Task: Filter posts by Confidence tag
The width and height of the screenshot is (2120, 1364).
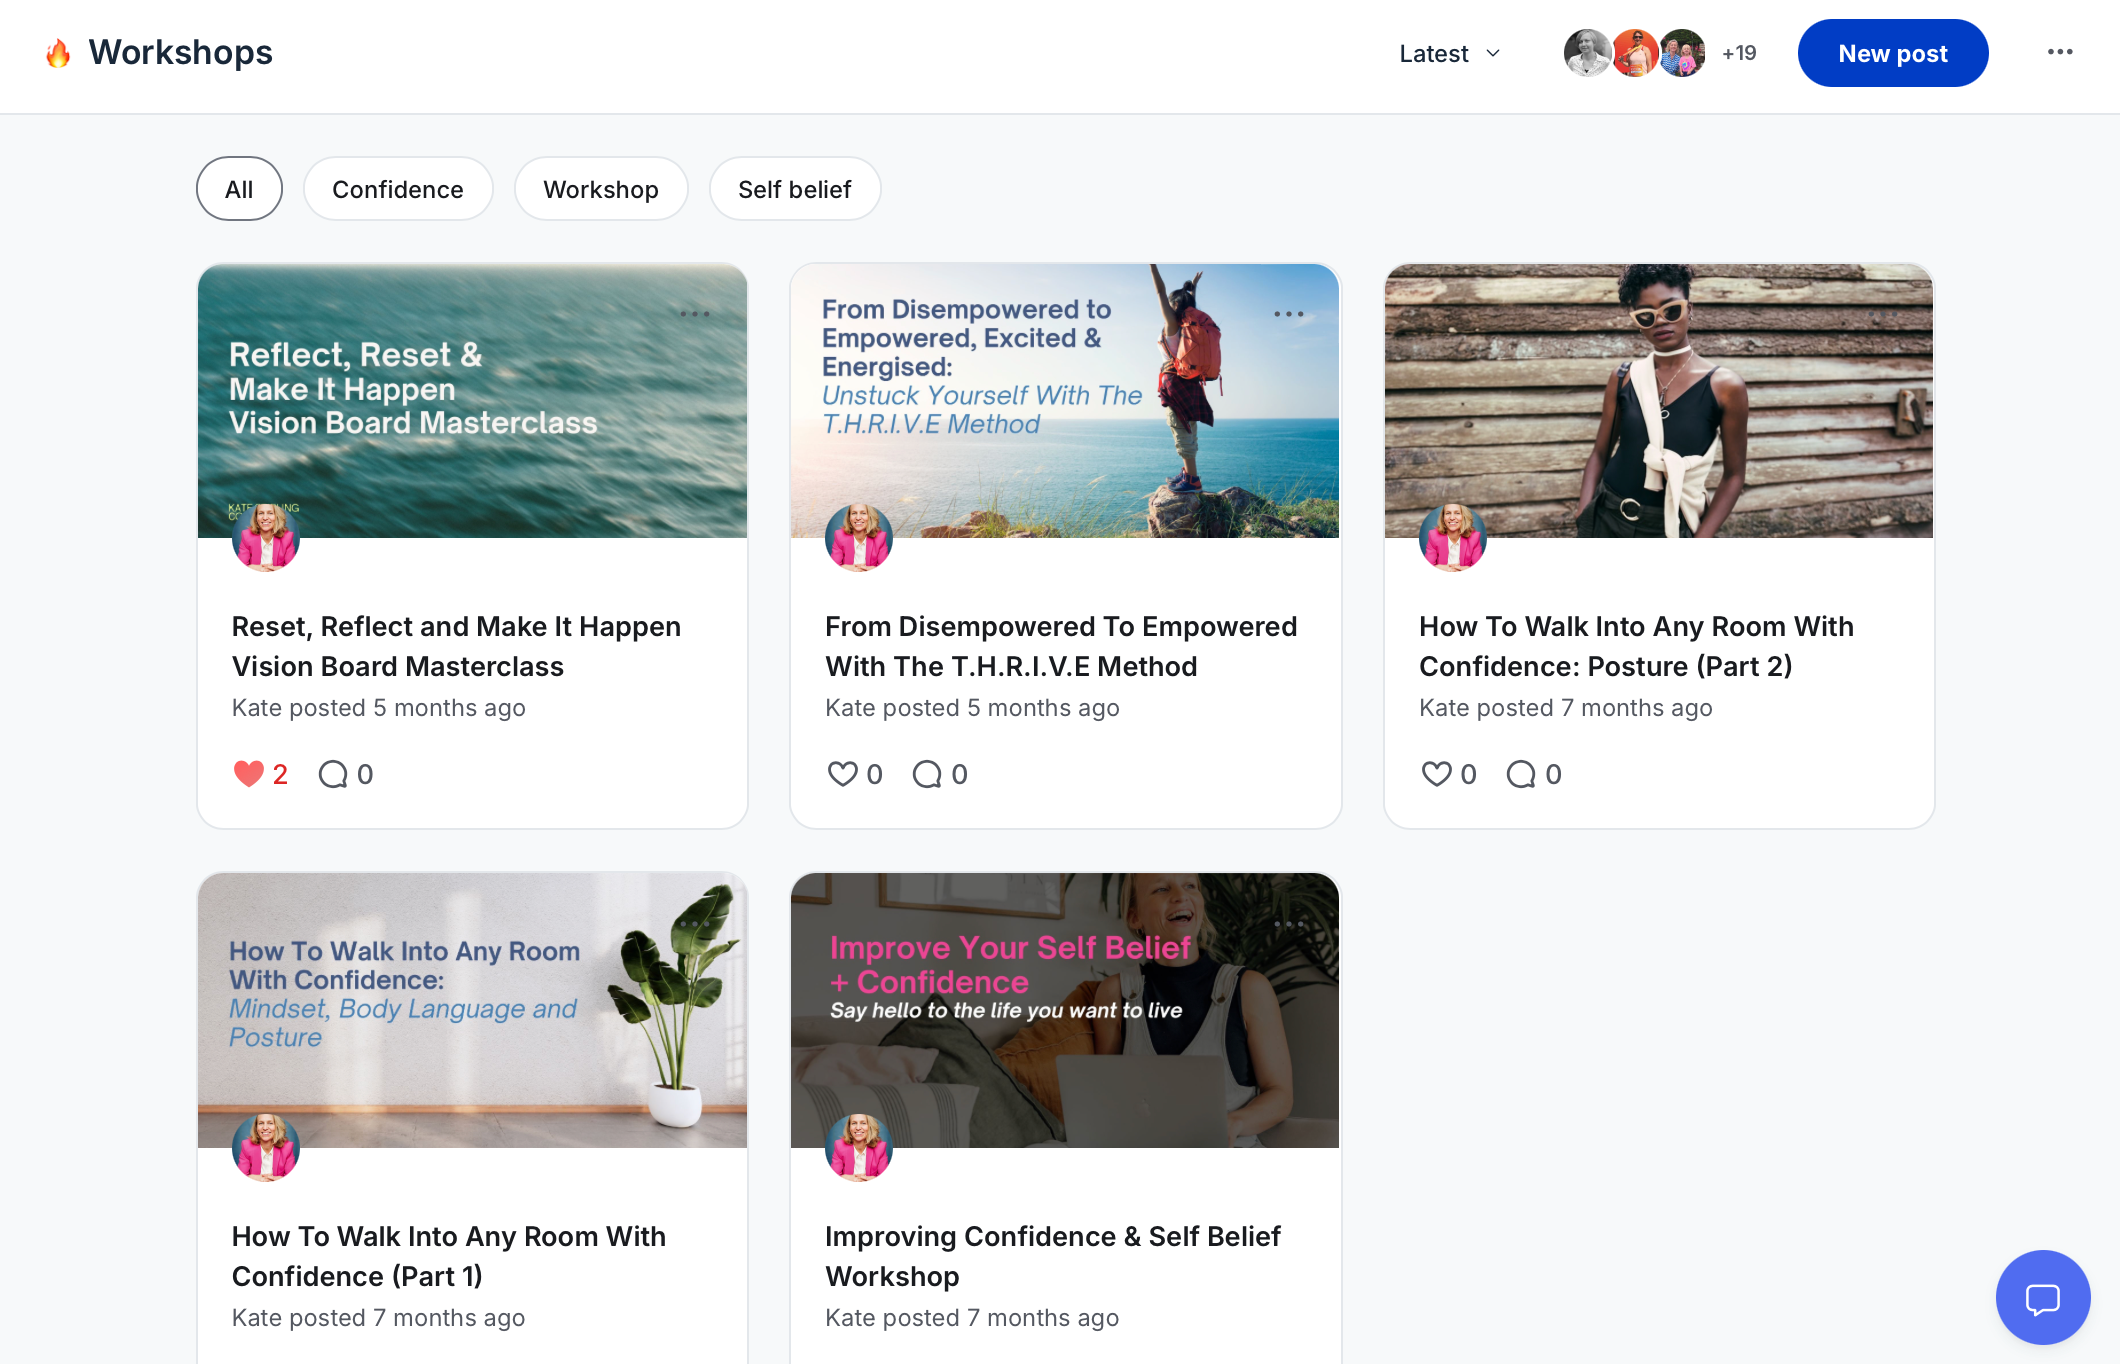Action: pyautogui.click(x=397, y=189)
